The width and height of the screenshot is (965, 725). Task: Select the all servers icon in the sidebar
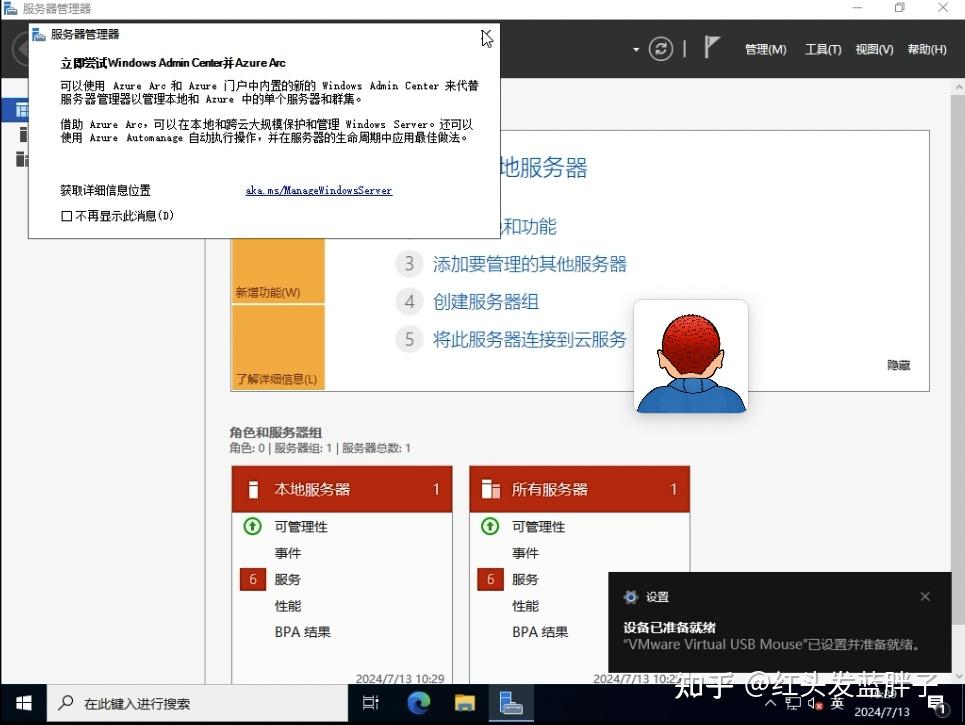pos(23,158)
